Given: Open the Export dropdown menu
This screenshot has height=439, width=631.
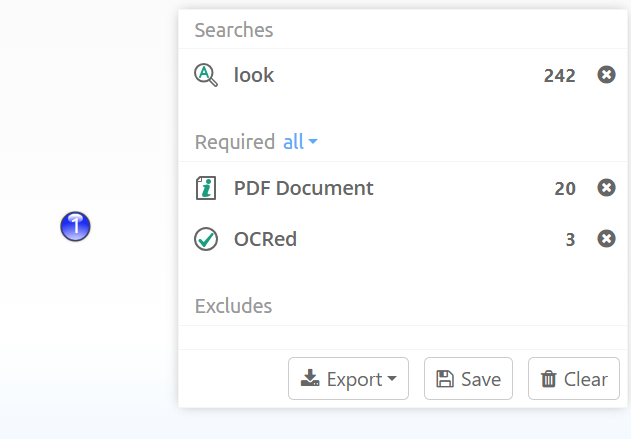Looking at the screenshot, I should pos(348,379).
